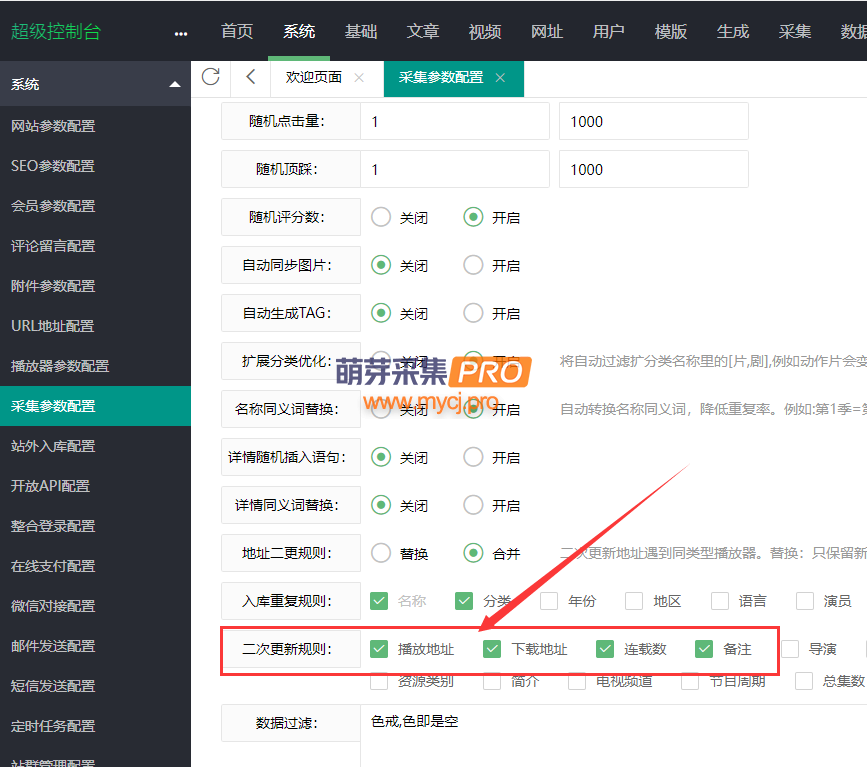Viewport: 867px width, 767px height.
Task: Uncheck 下载地址 in 二次更新规则
Action: [492, 649]
